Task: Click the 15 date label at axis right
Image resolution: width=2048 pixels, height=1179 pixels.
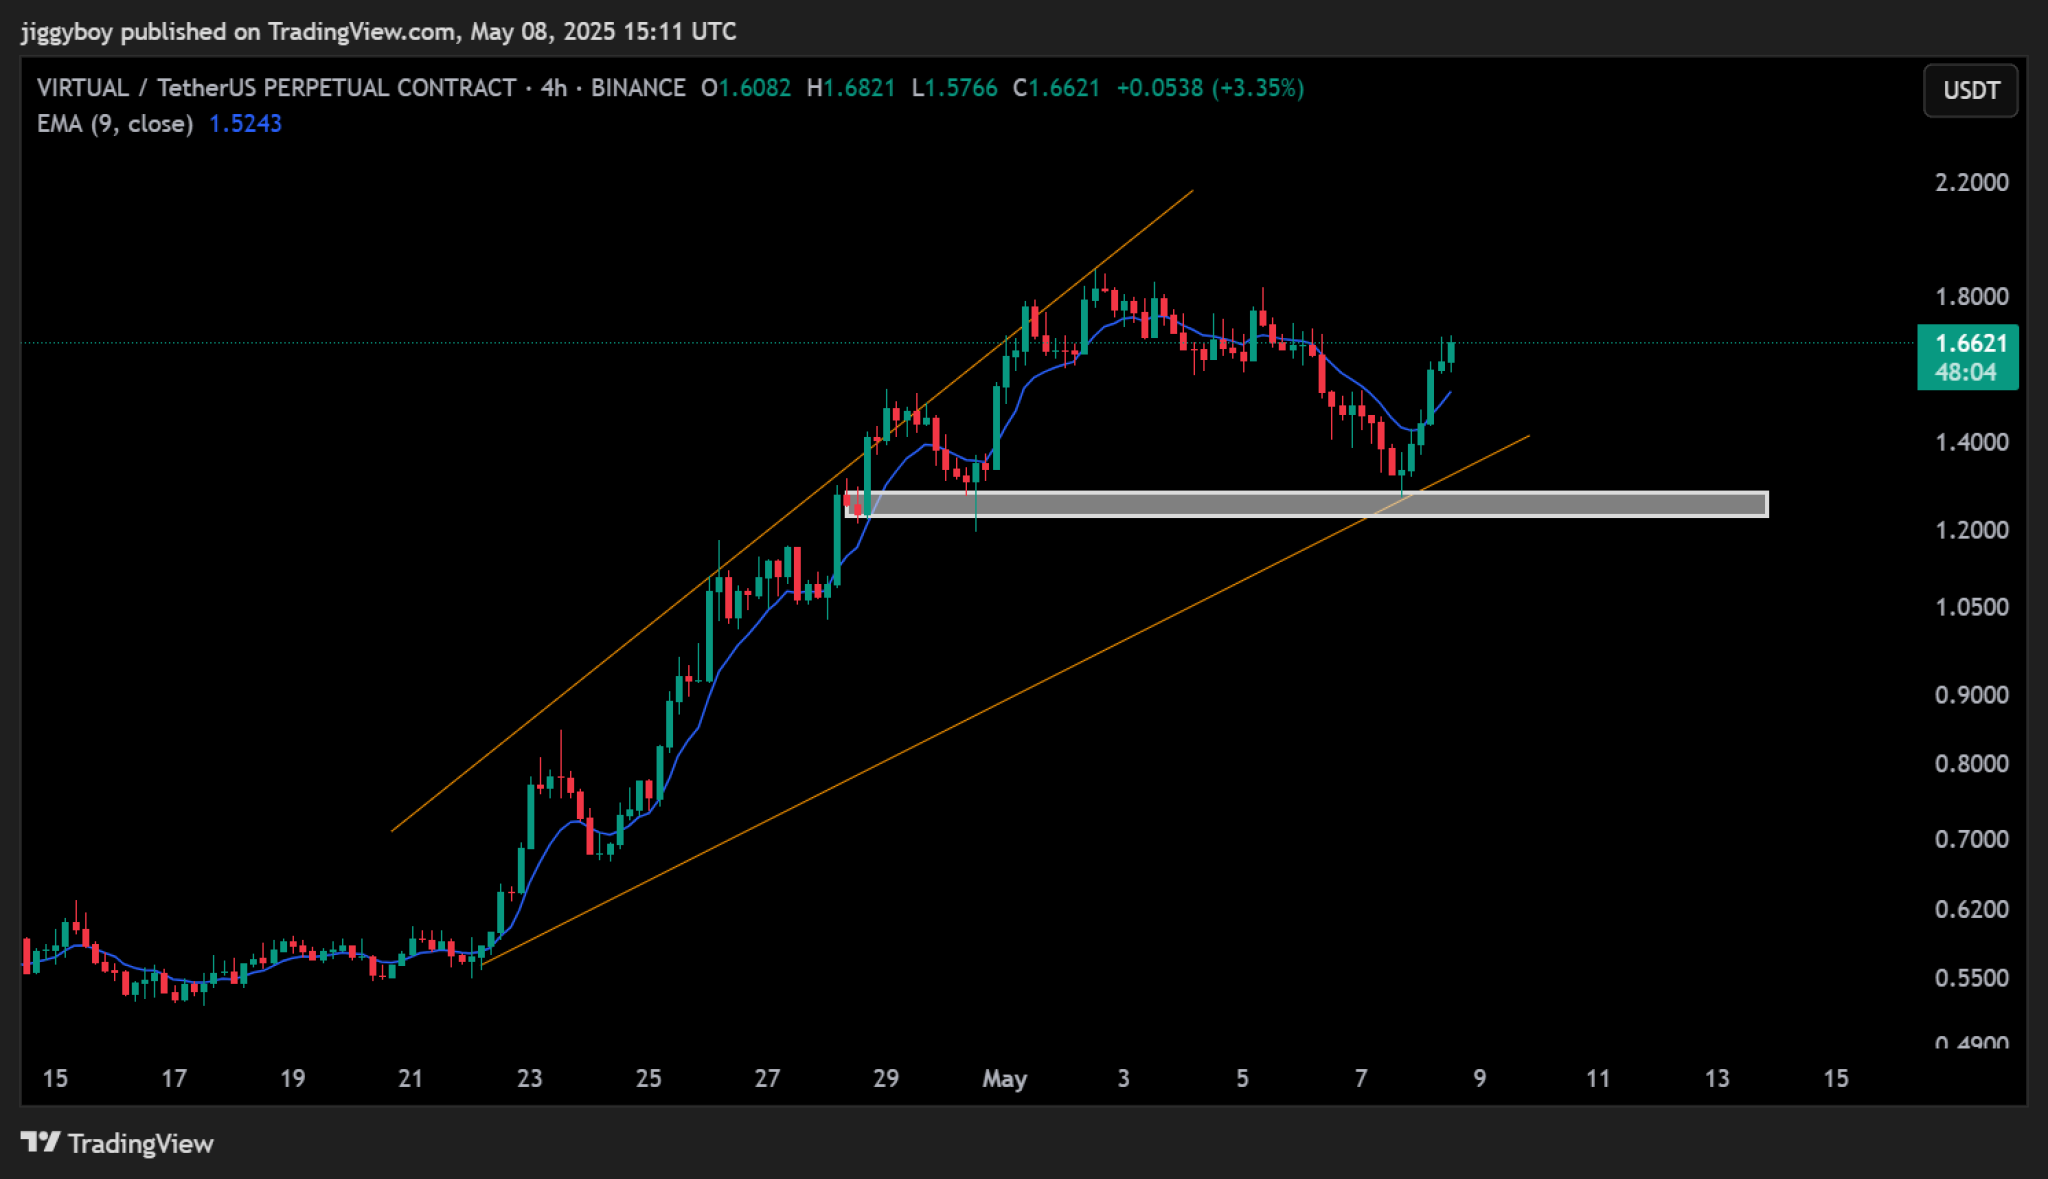Action: pos(1835,1078)
